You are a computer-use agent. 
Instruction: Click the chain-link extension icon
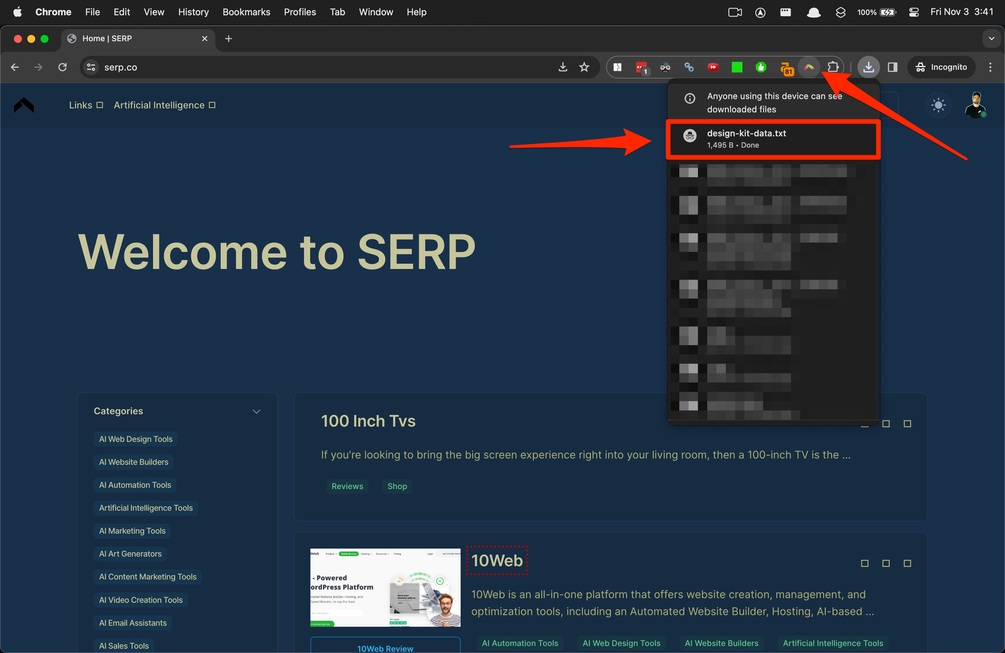[689, 66]
